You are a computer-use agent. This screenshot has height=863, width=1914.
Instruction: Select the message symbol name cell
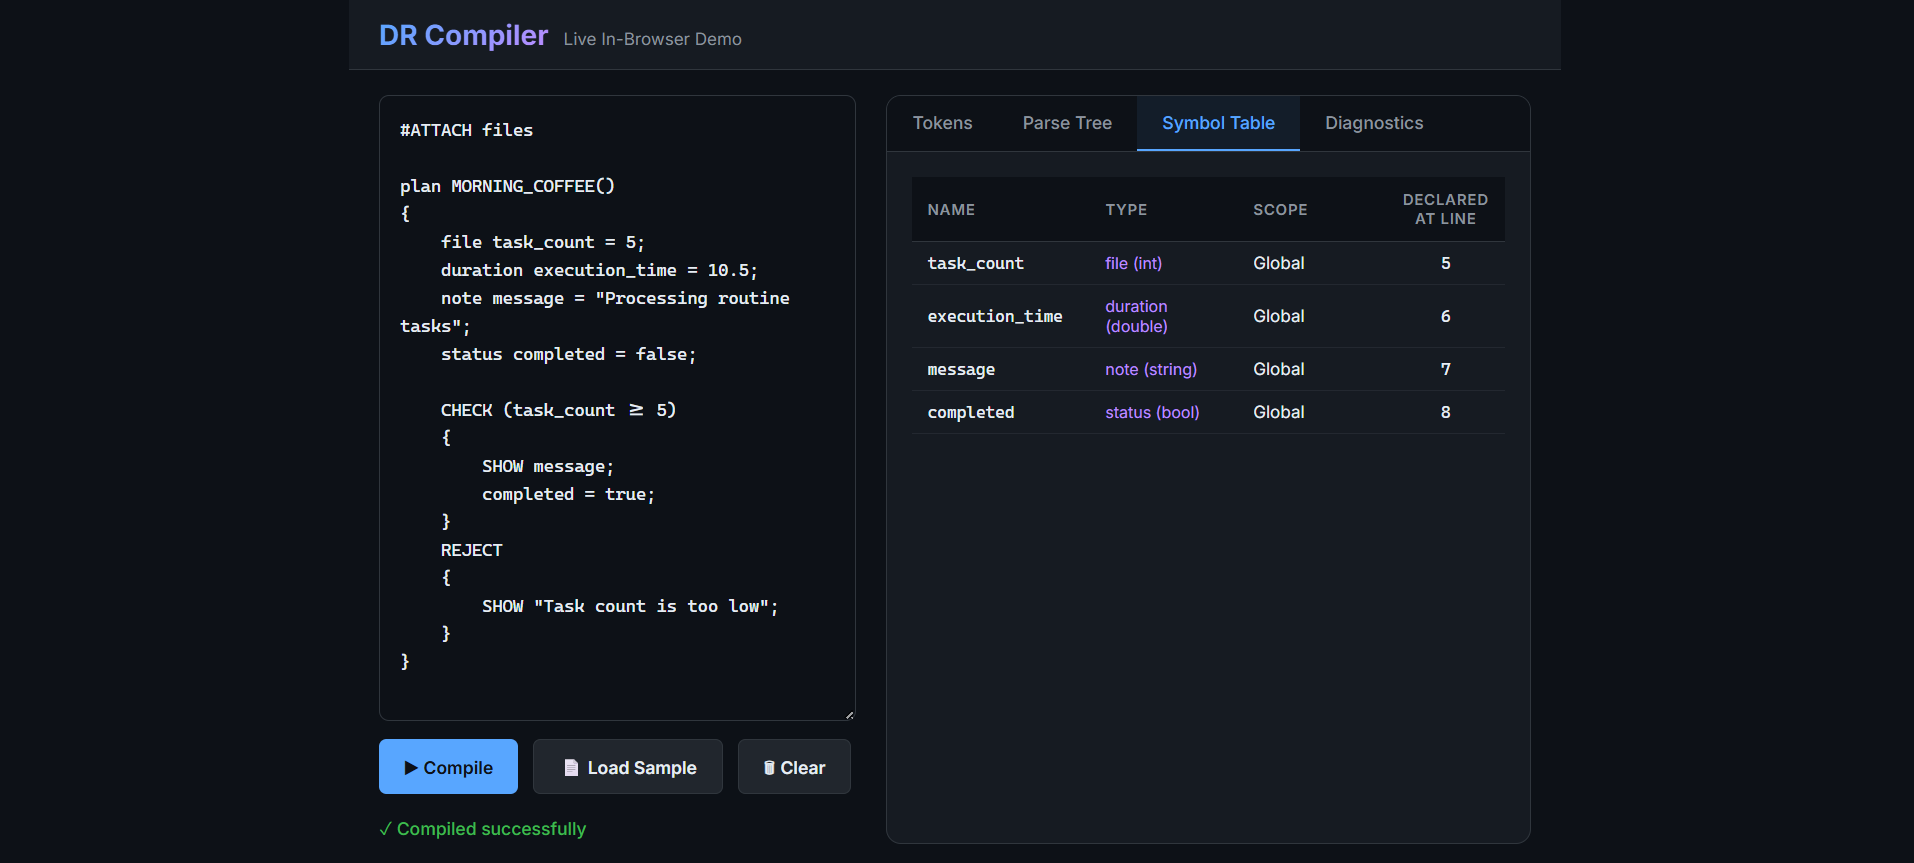click(961, 369)
